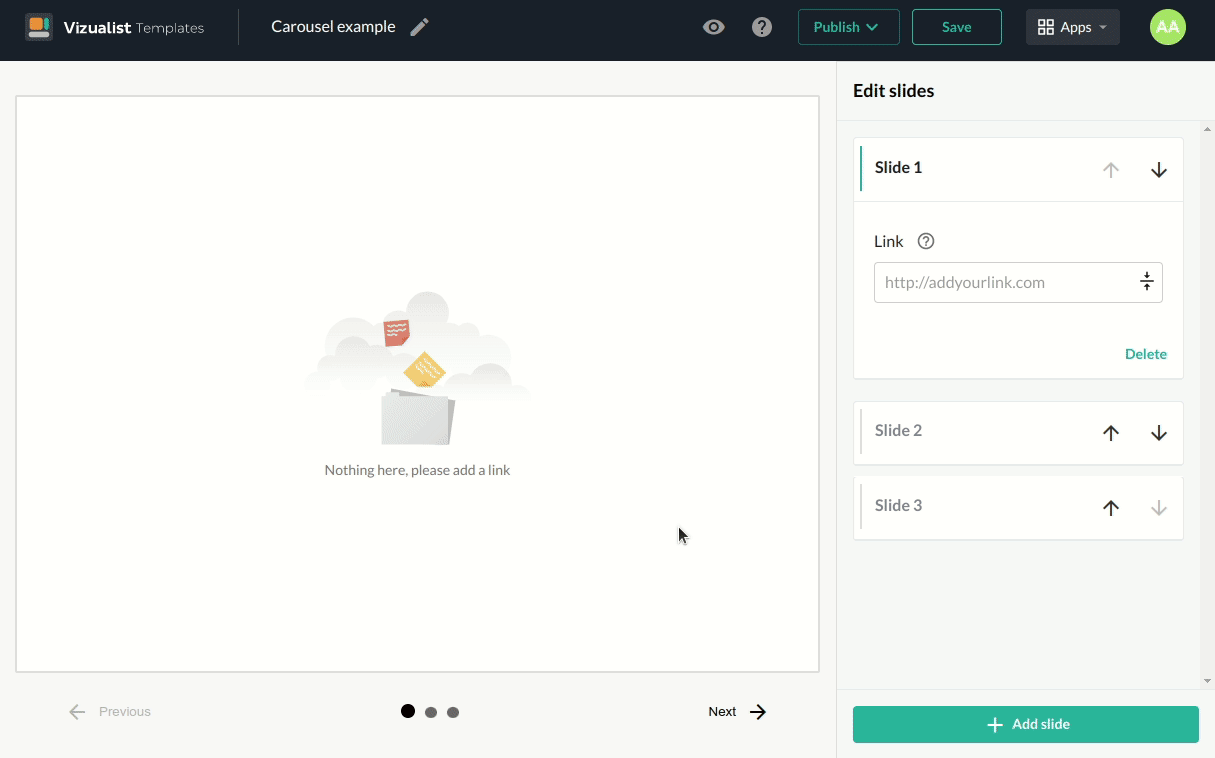Click the icon inside the link field
Image resolution: width=1215 pixels, height=758 pixels.
1147,282
